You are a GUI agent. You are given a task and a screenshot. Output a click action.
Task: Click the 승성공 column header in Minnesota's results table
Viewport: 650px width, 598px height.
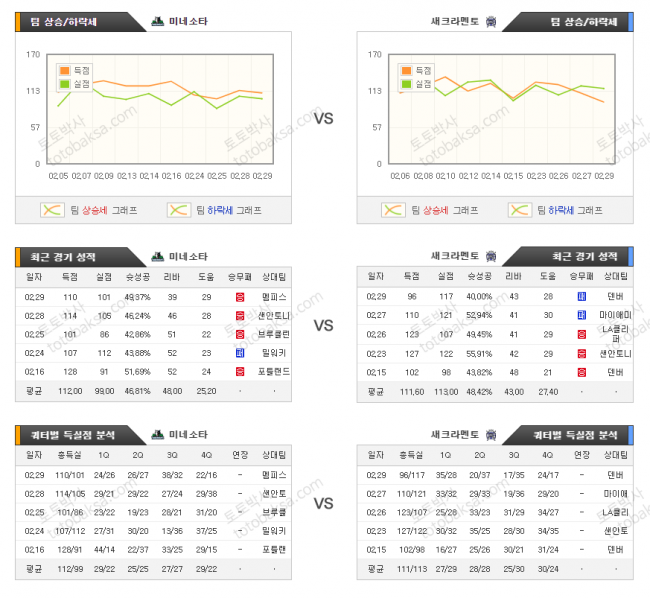click(138, 275)
